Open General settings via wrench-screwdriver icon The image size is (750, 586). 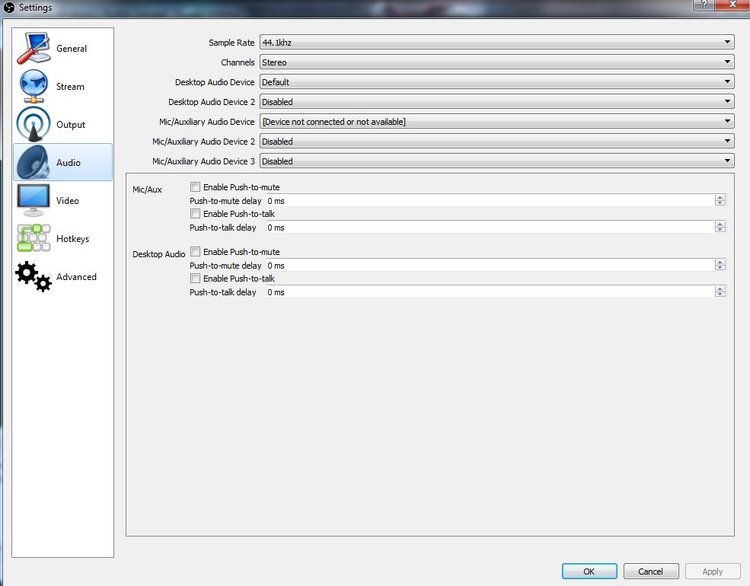pyautogui.click(x=33, y=48)
